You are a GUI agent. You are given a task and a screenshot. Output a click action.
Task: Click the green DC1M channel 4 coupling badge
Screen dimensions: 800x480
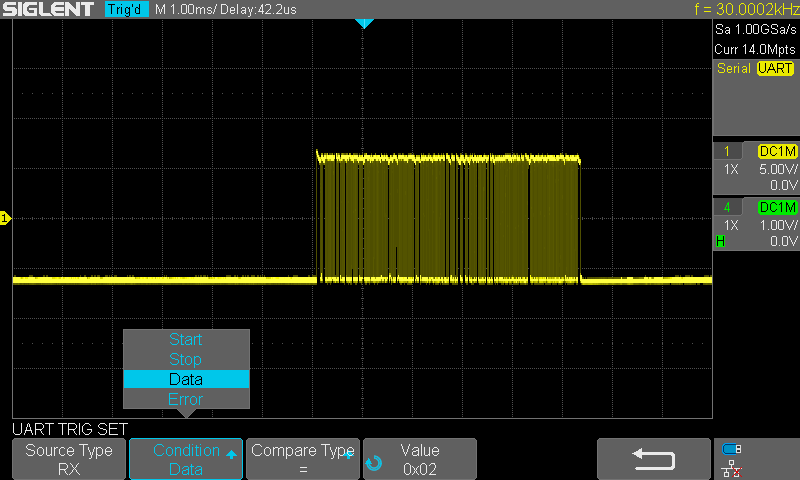click(777, 207)
